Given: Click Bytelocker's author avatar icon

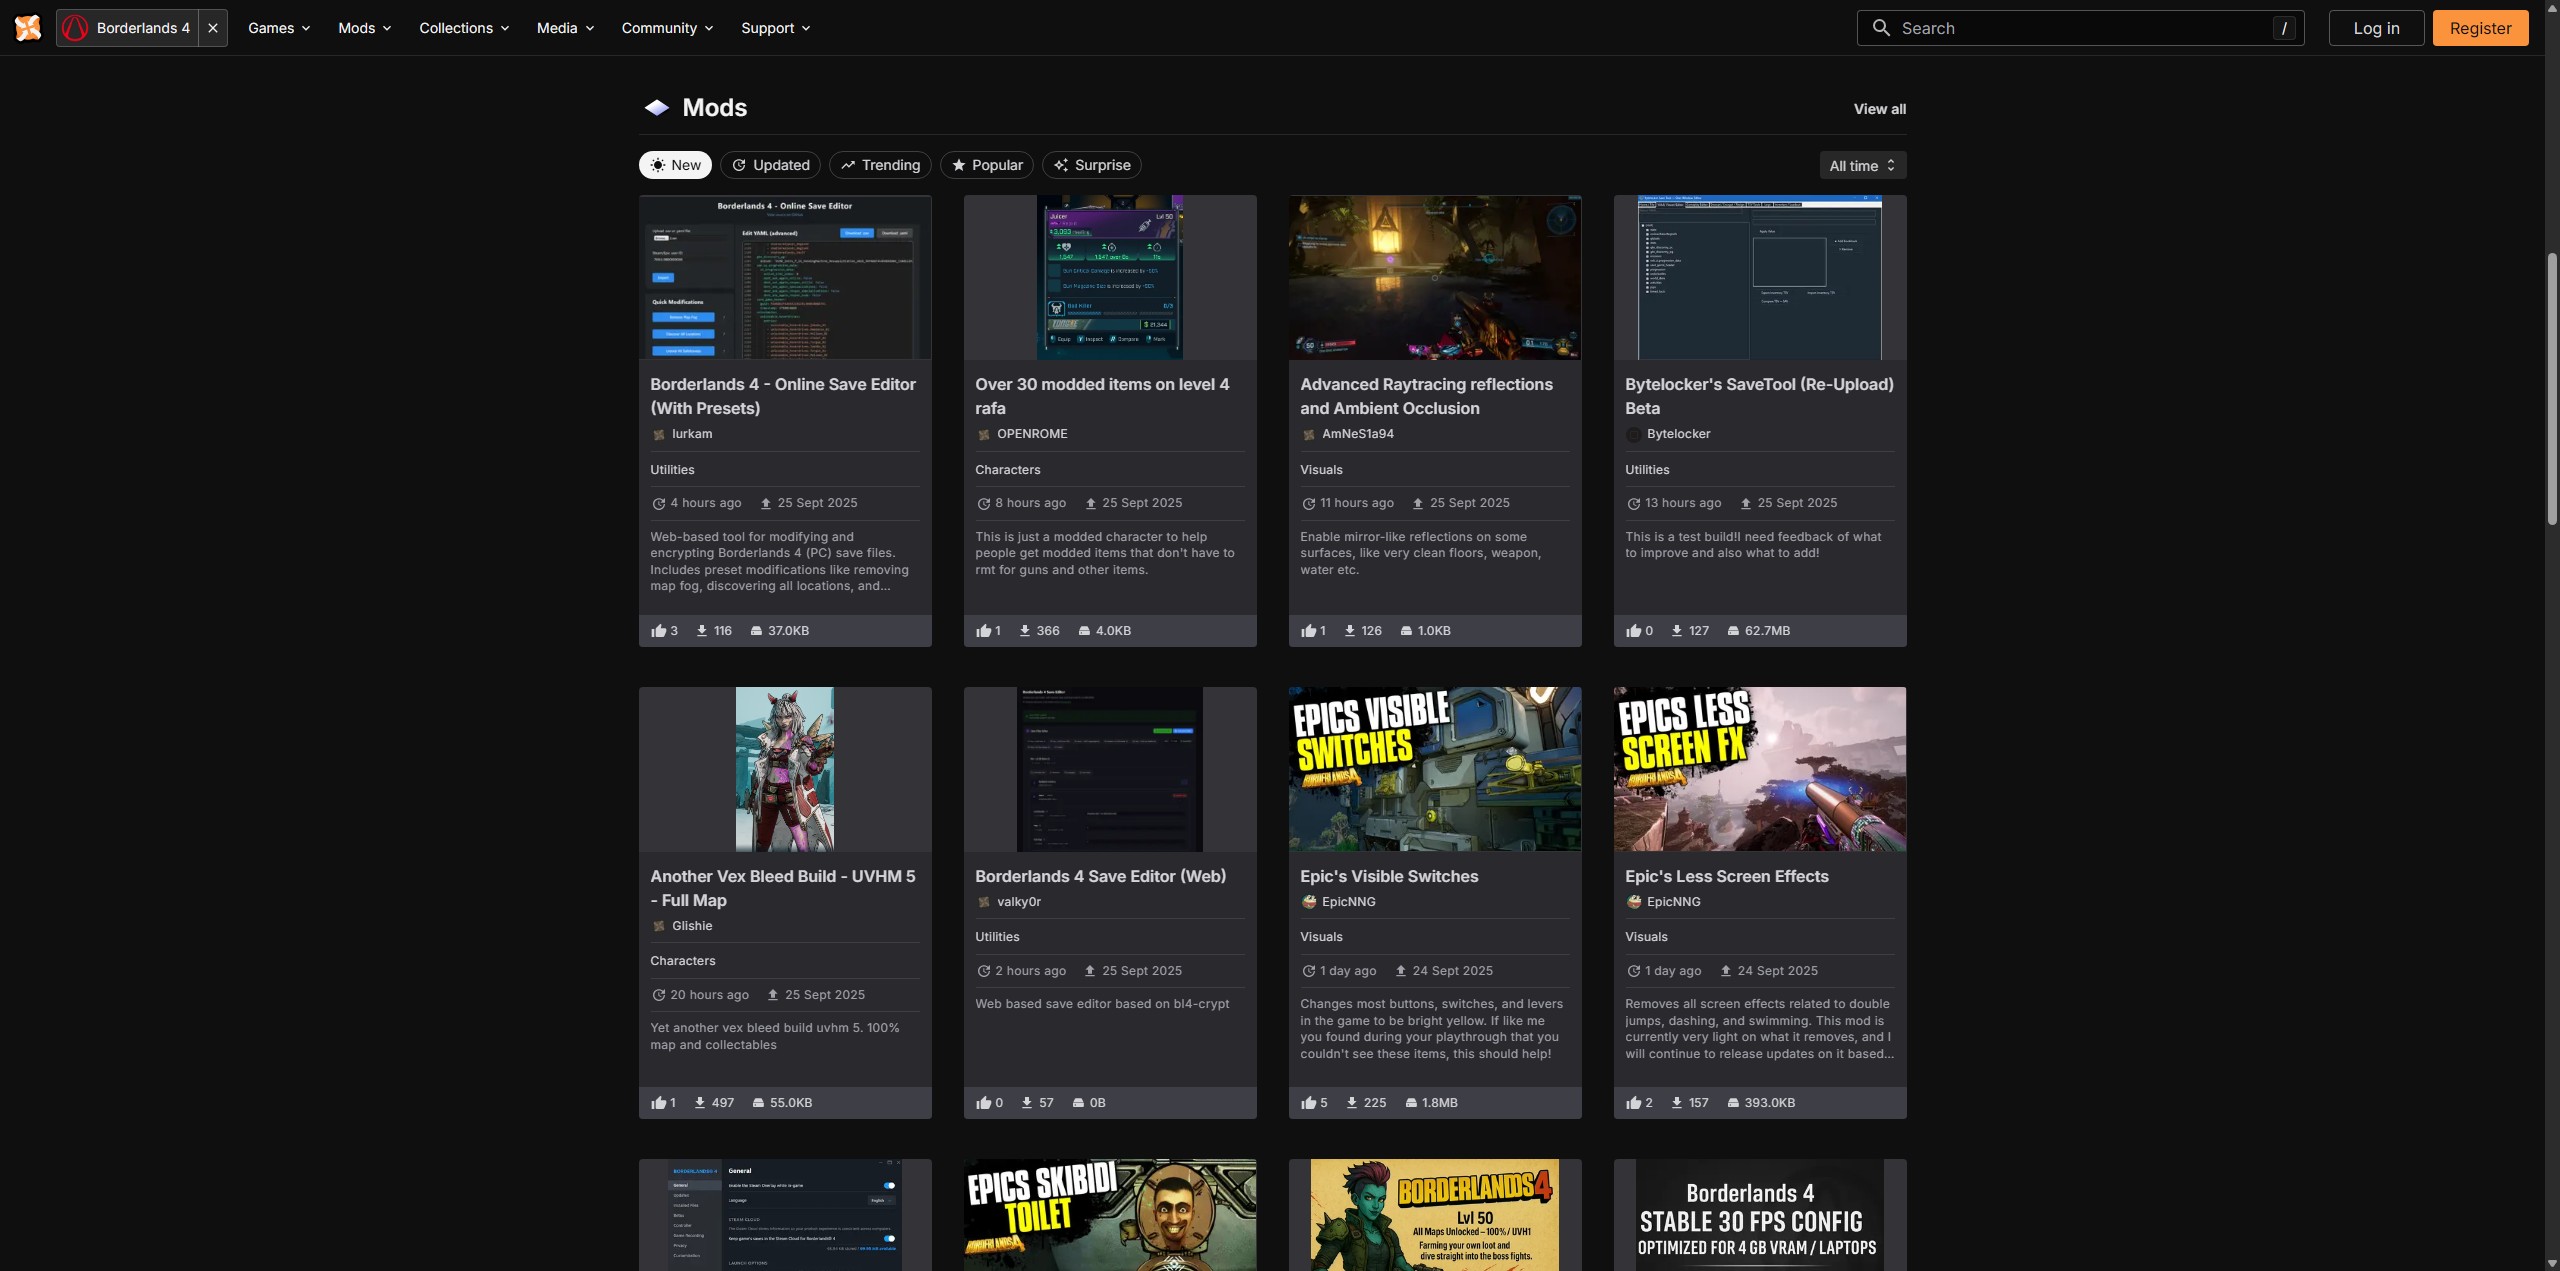Looking at the screenshot, I should pos(1633,434).
